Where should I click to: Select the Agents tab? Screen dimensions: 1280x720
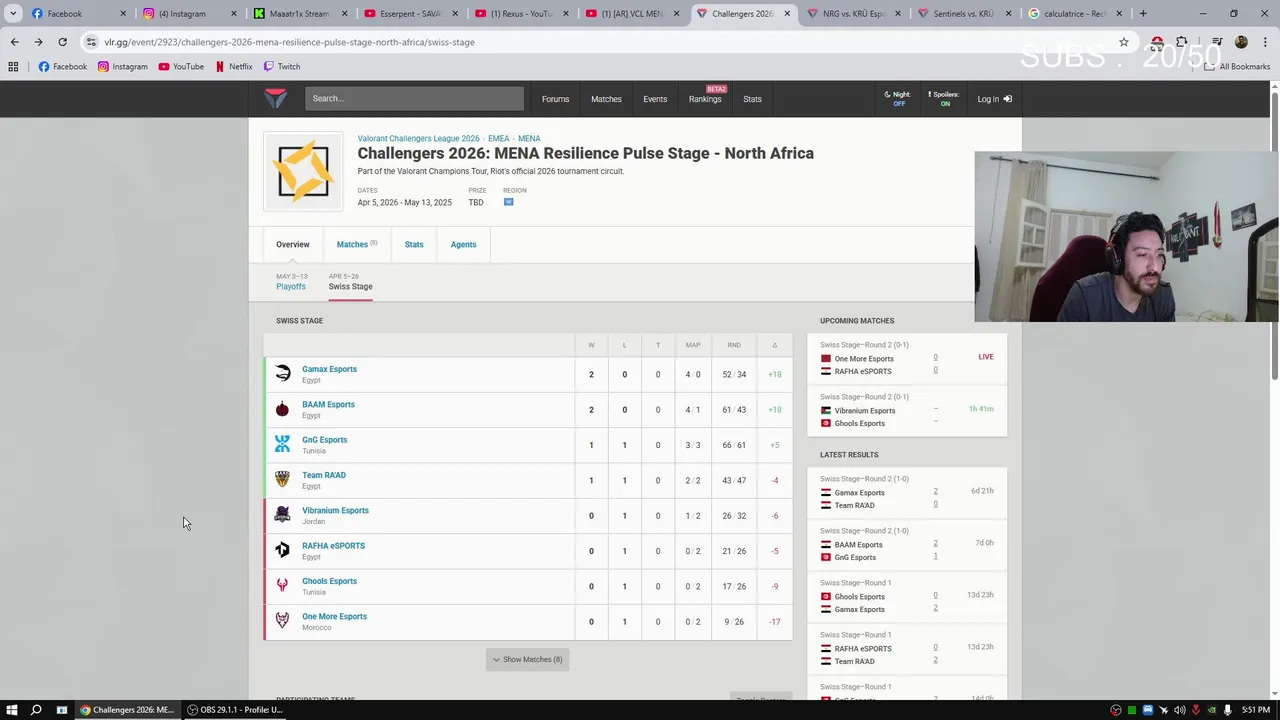tap(463, 244)
